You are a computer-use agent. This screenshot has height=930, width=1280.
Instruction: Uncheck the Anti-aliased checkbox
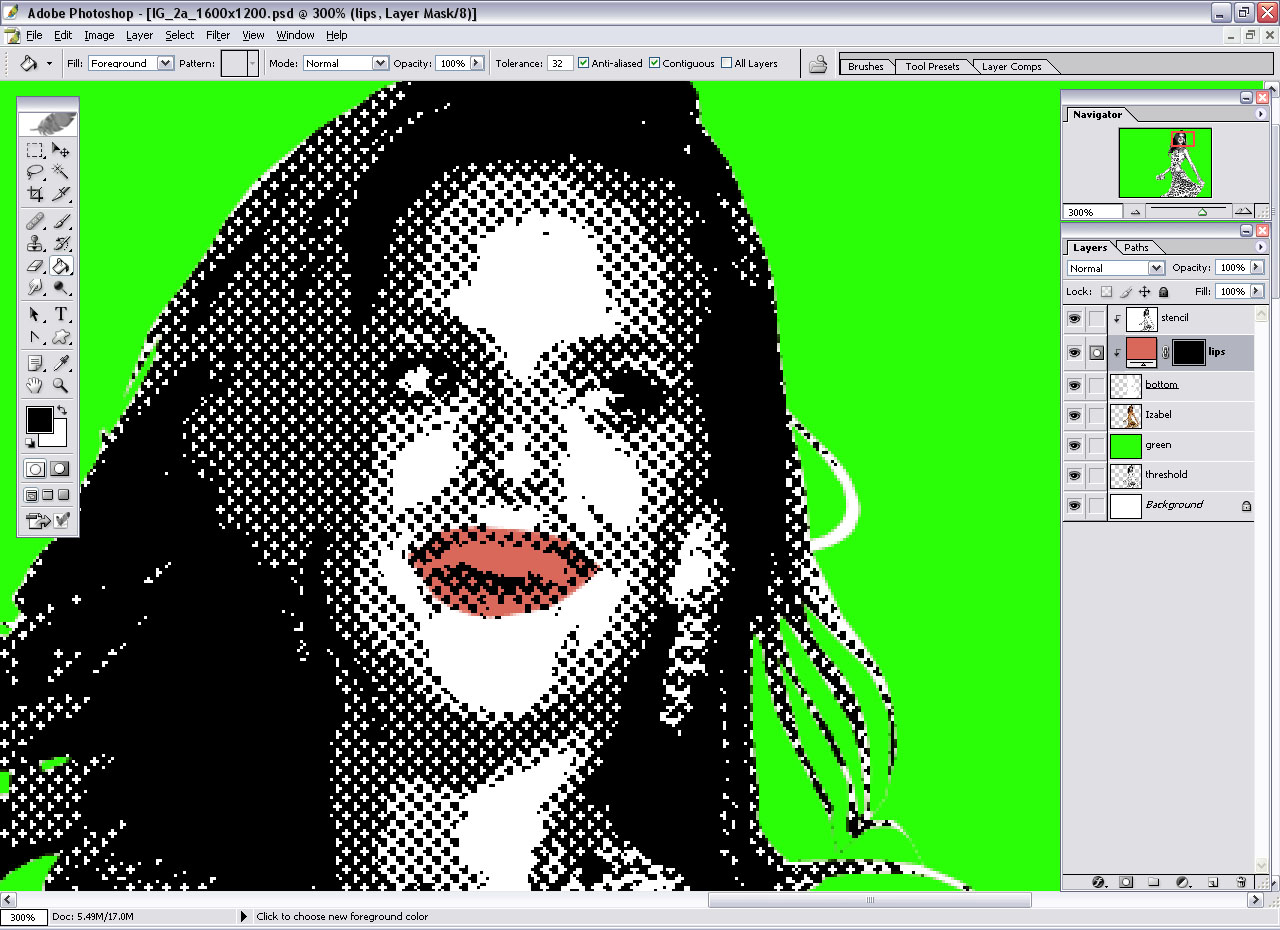584,63
